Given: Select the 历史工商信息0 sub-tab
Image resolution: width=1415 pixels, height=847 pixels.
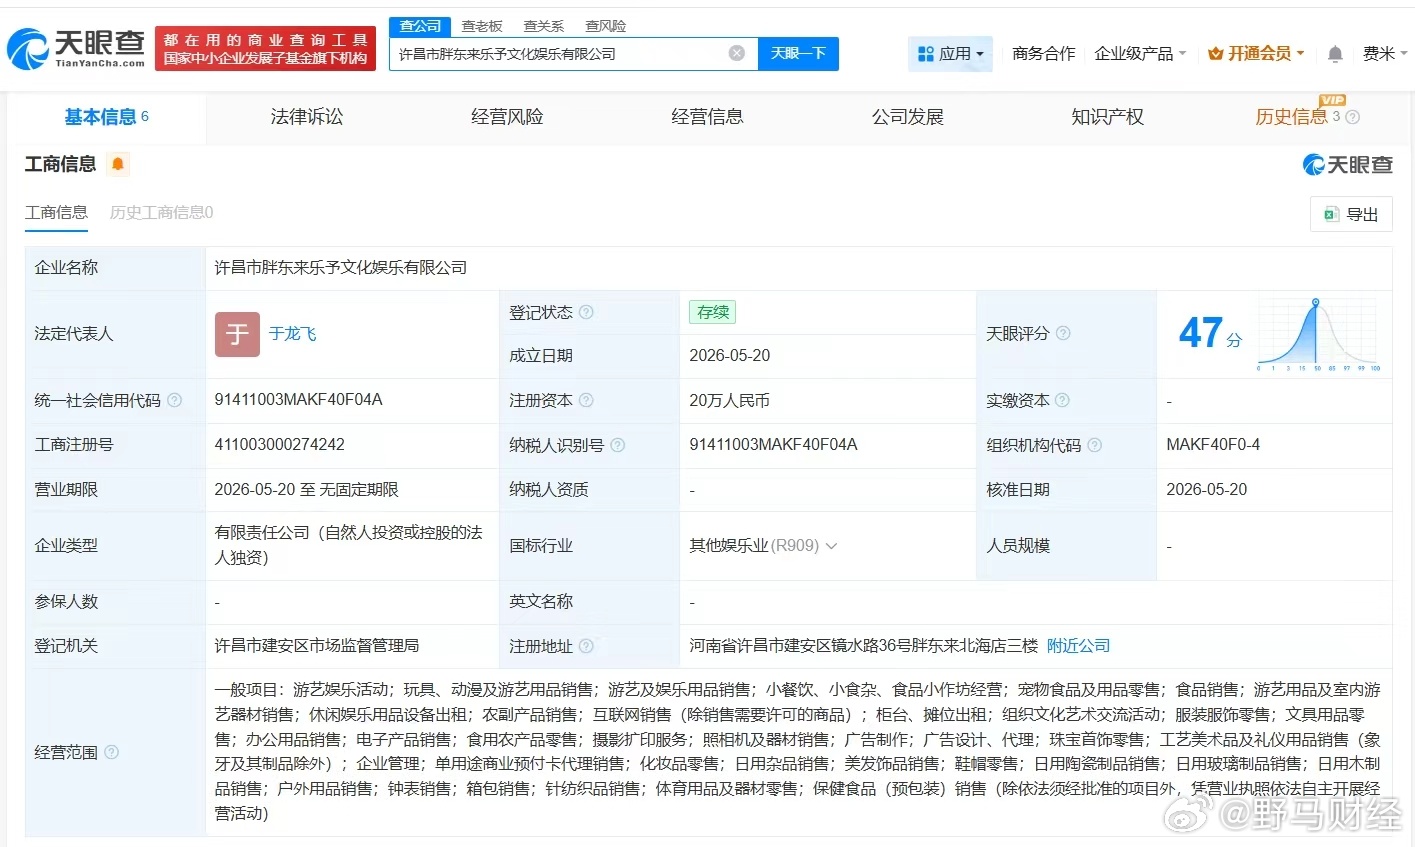Looking at the screenshot, I should tap(161, 212).
